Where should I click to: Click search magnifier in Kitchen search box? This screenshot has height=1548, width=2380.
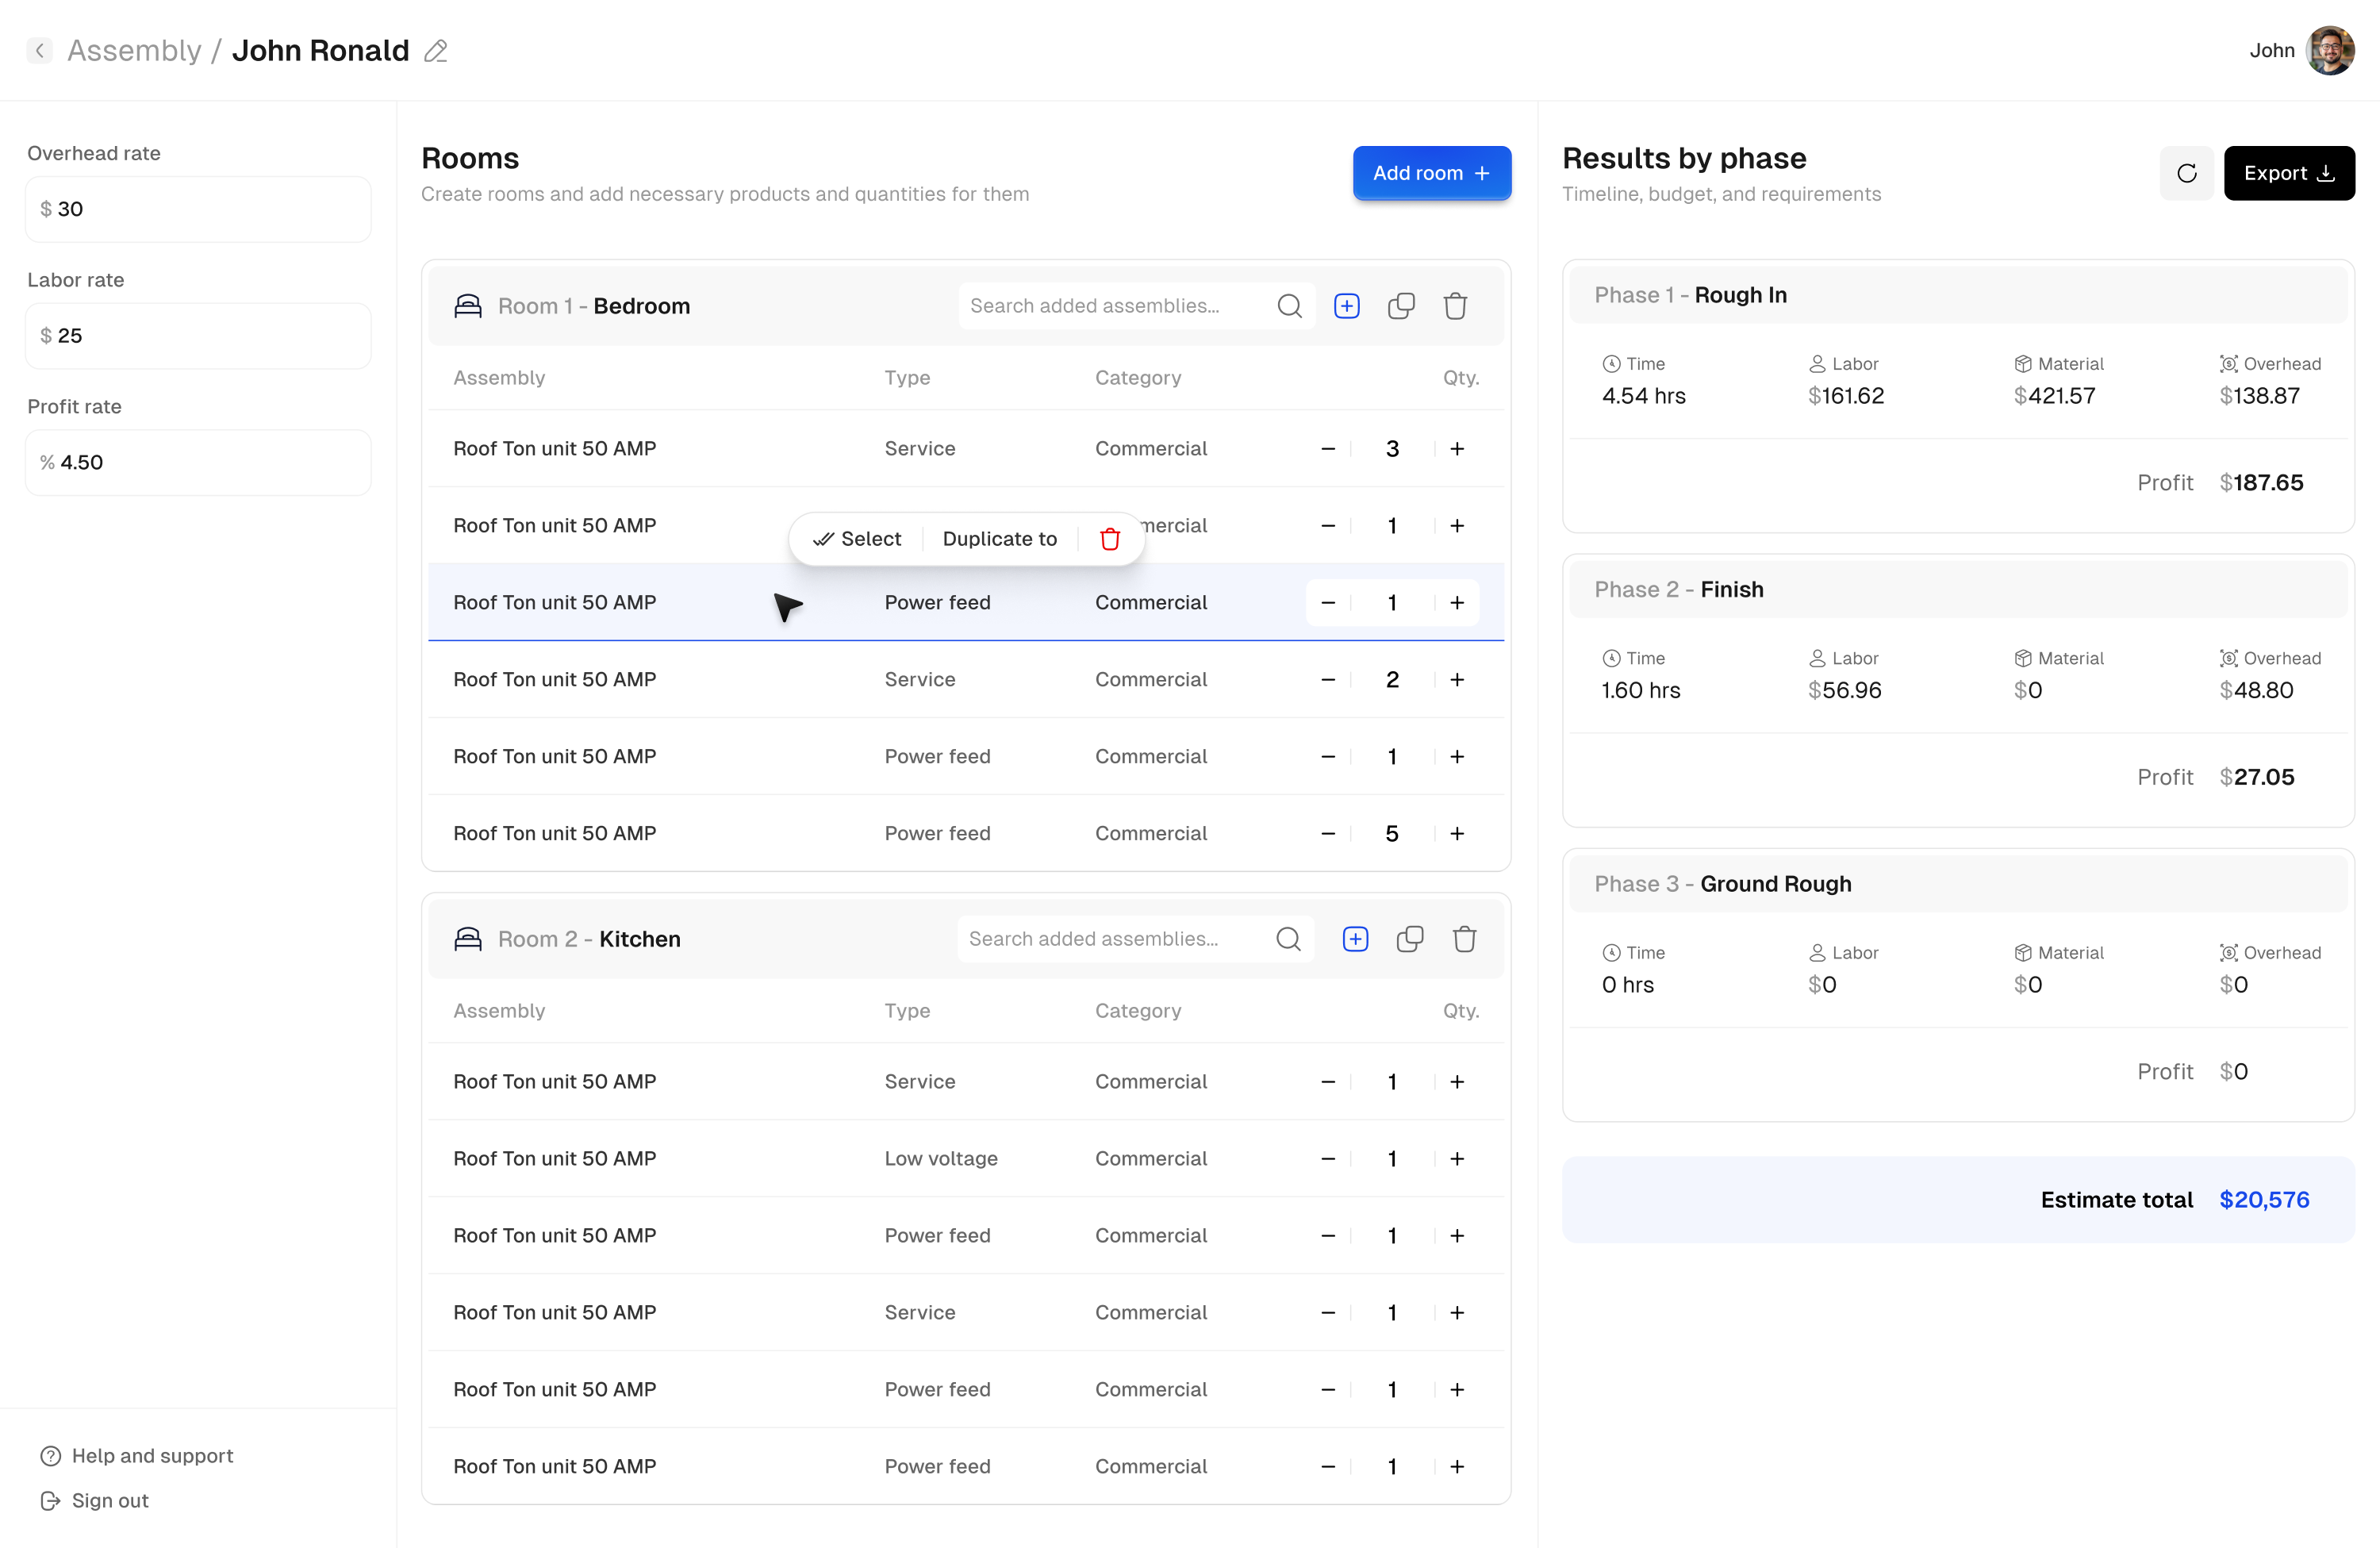point(1288,939)
